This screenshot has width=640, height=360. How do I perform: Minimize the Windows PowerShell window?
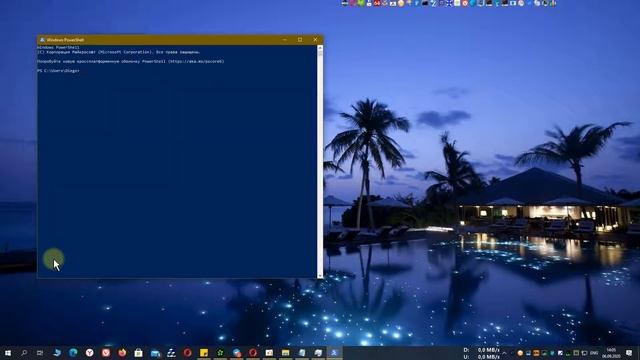tap(285, 40)
